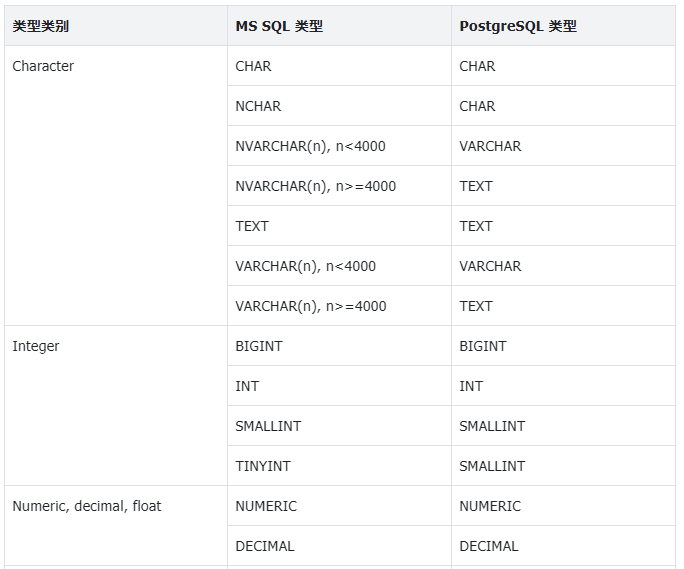Select the Character category cell

[43, 66]
